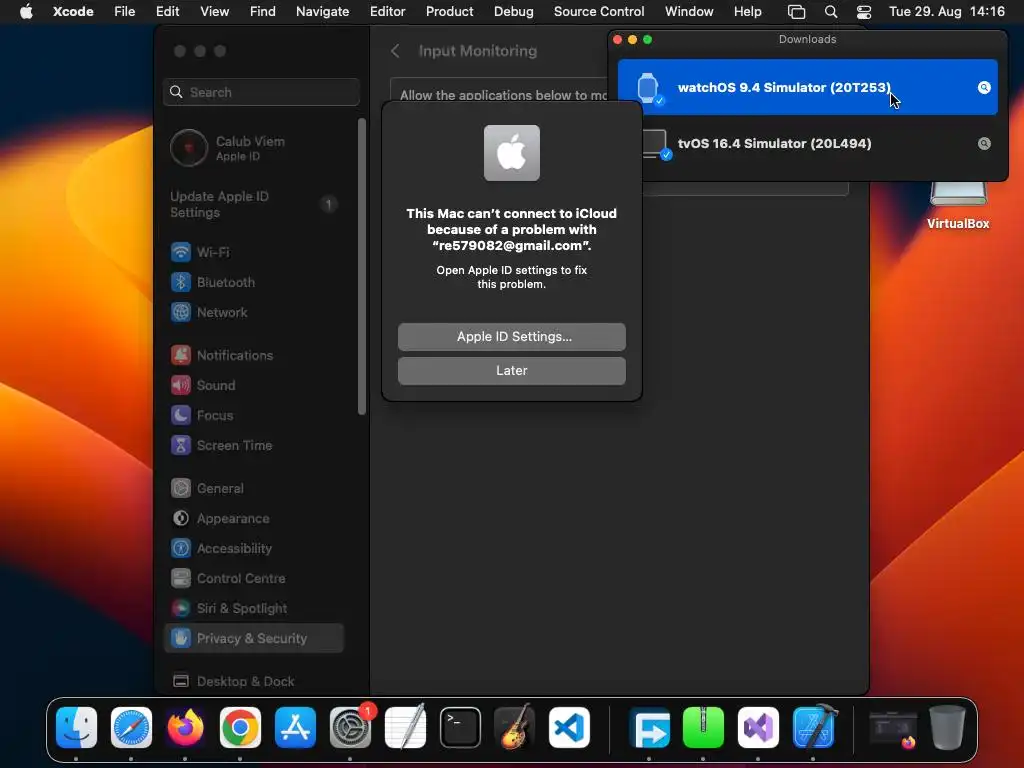Open the Navigate menu
This screenshot has width=1024, height=768.
pyautogui.click(x=323, y=12)
